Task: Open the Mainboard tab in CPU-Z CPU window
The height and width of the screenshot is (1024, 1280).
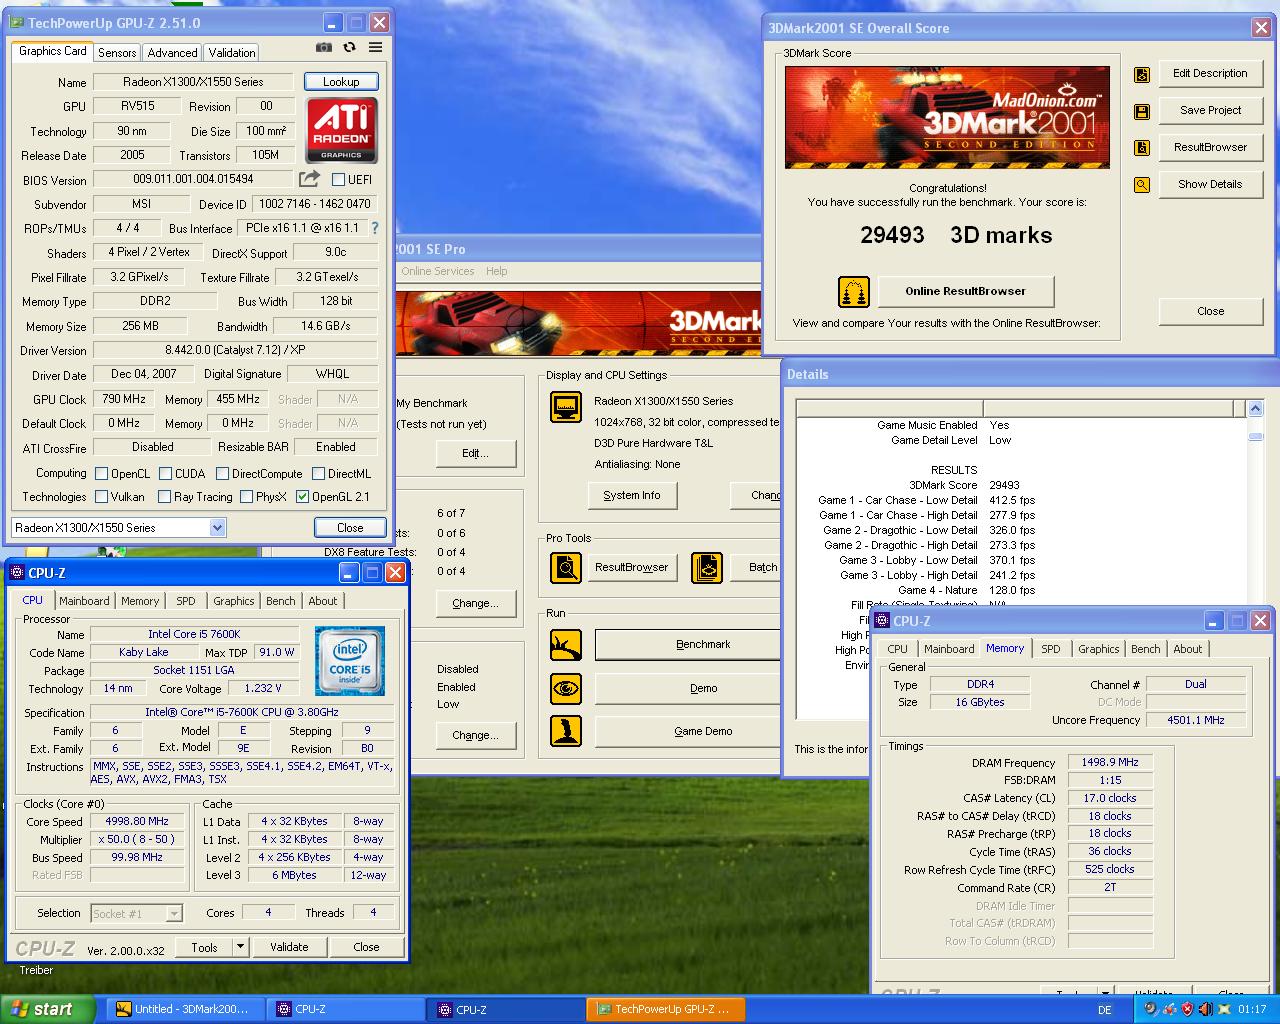Action: [x=84, y=601]
